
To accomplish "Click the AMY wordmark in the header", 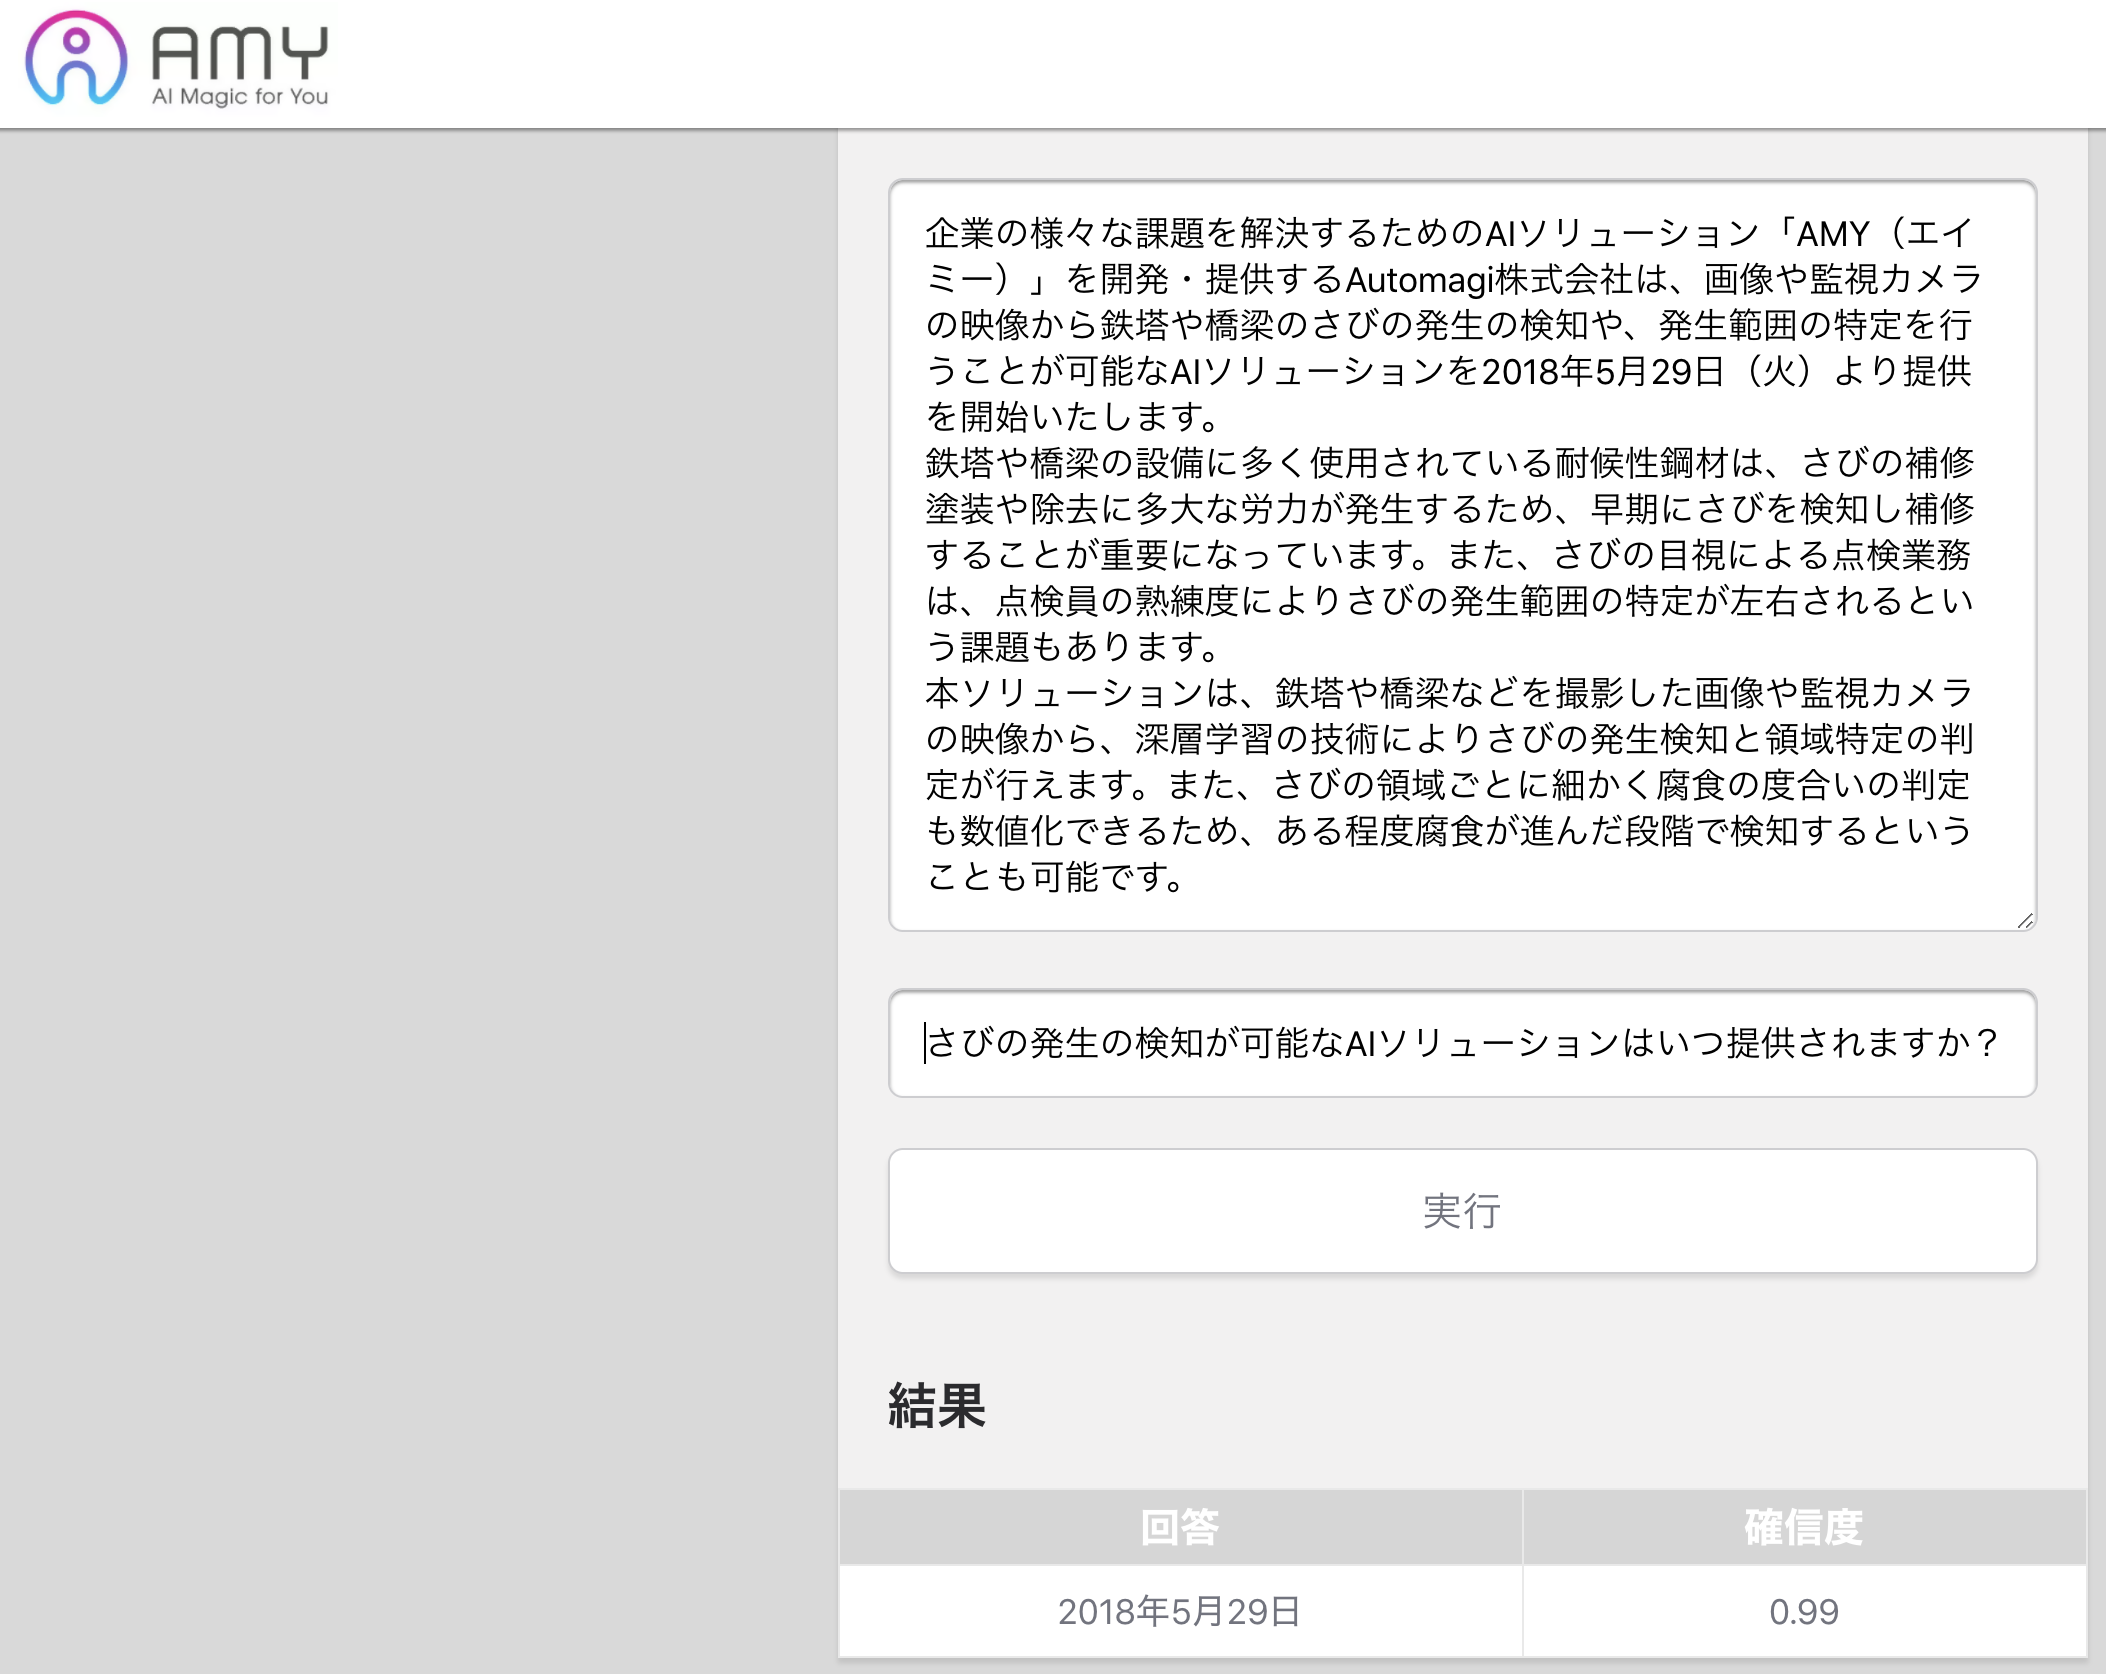I will (x=240, y=54).
